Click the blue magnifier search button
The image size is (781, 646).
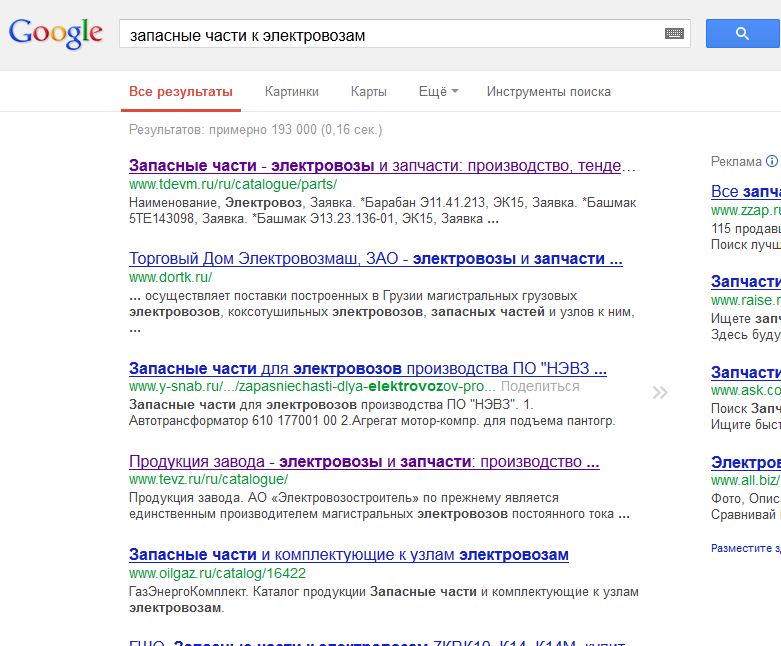743,33
